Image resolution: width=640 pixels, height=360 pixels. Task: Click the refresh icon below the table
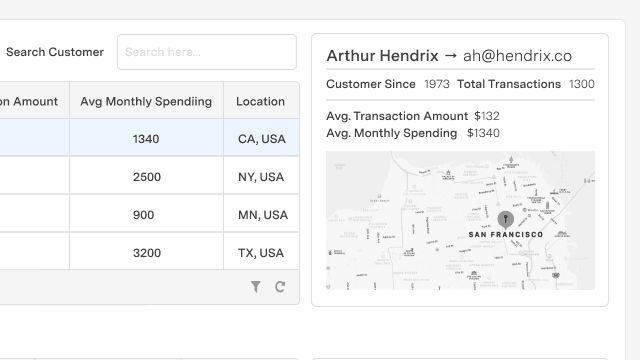click(x=280, y=287)
